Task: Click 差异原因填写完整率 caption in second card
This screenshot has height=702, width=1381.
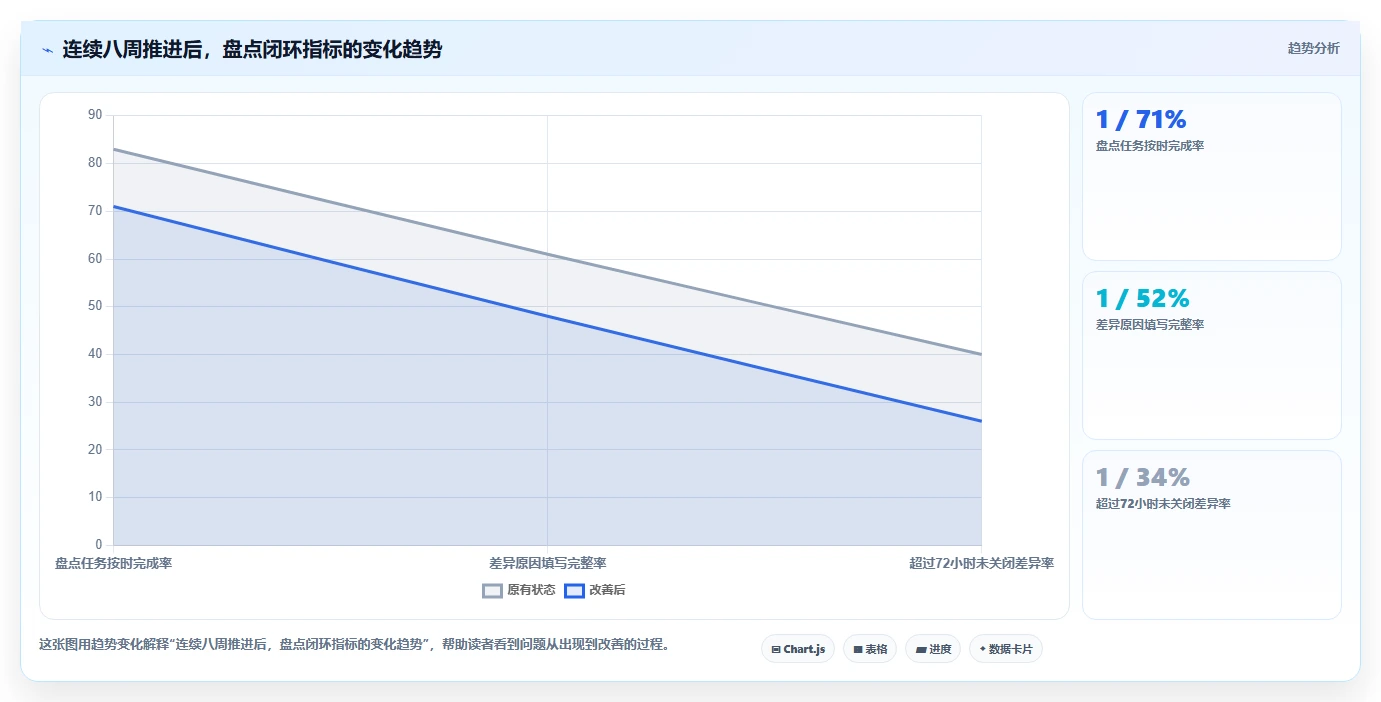Action: point(1150,325)
